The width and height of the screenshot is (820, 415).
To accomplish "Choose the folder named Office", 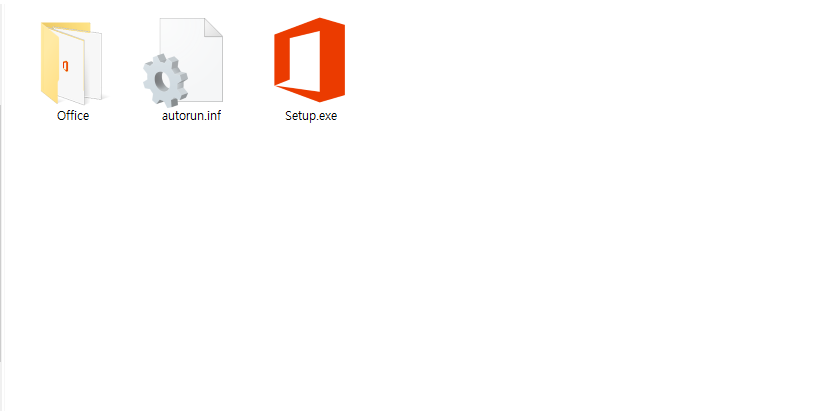I will [72, 63].
